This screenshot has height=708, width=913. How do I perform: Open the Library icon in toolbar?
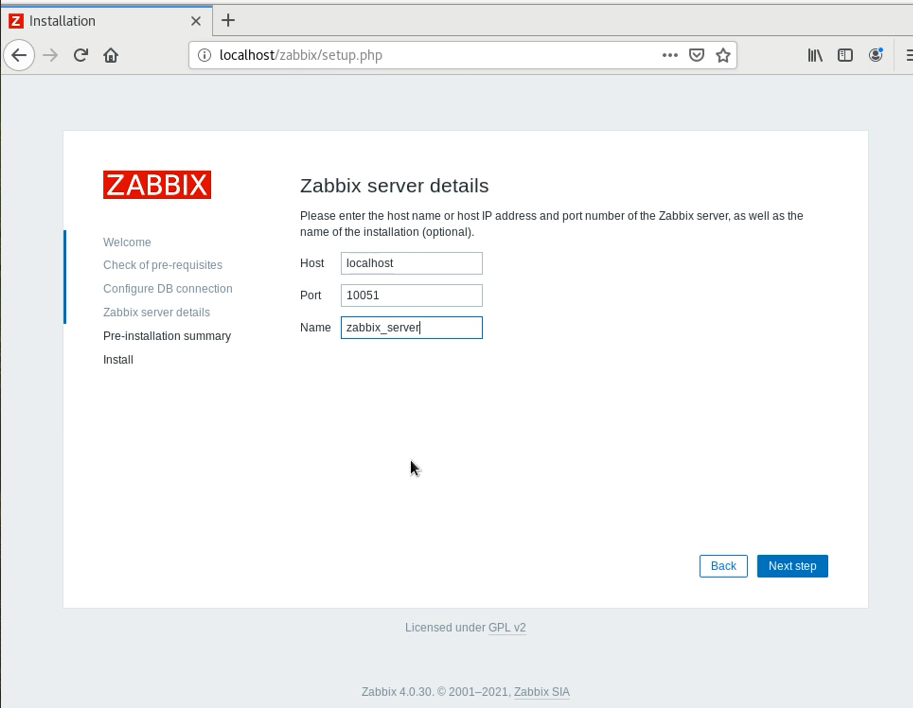point(815,55)
